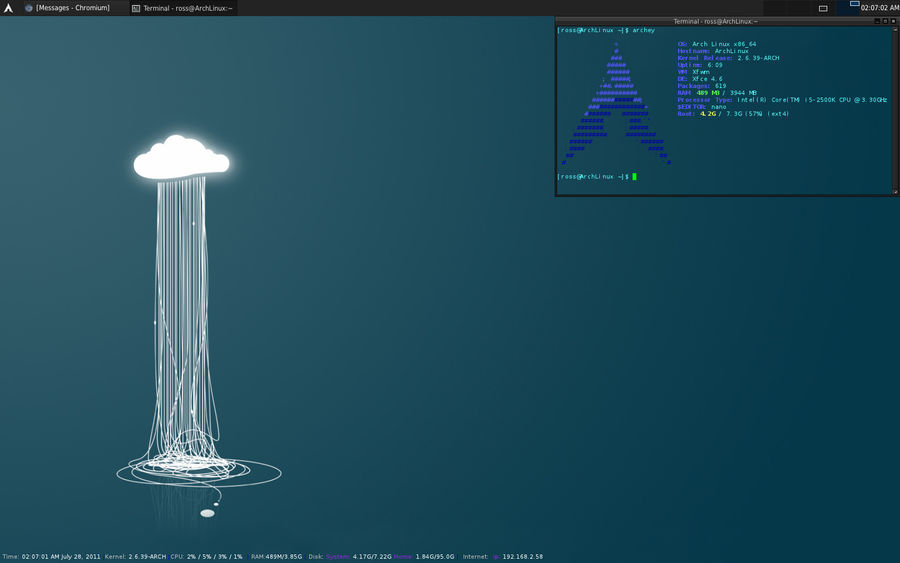
Task: Switch to the Messages - Chromium window label
Action: tap(73, 8)
